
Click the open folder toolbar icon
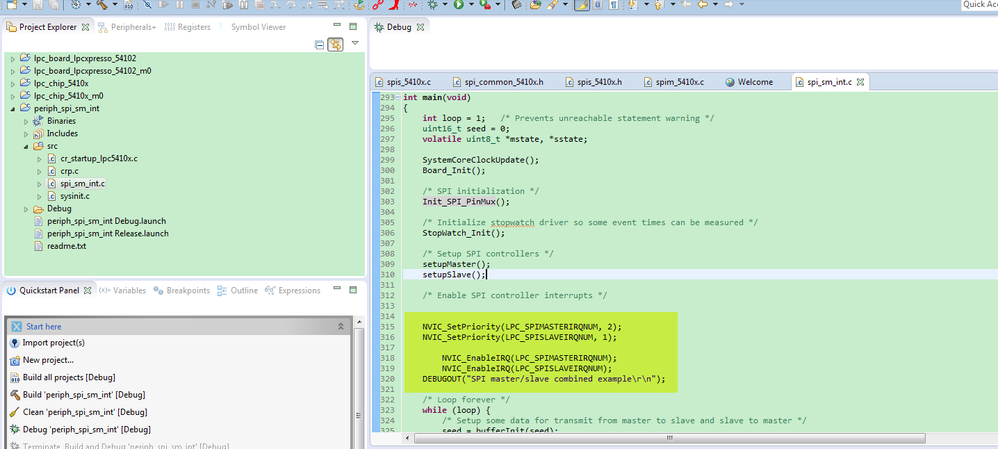536,4
